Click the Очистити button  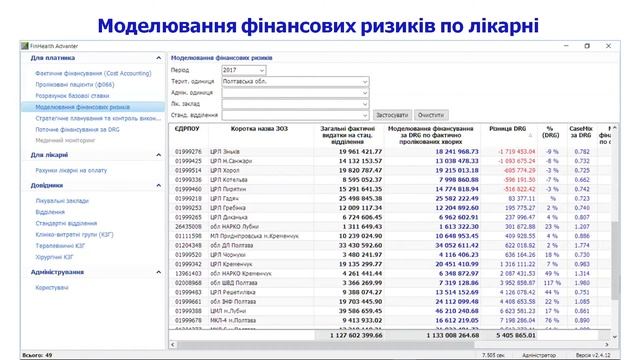click(x=431, y=115)
